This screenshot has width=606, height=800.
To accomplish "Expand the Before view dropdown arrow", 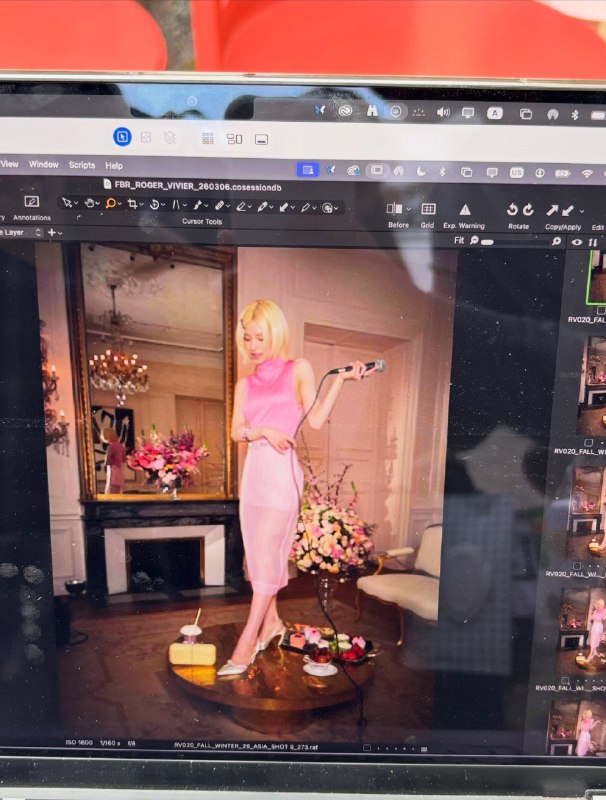I will click(x=409, y=209).
